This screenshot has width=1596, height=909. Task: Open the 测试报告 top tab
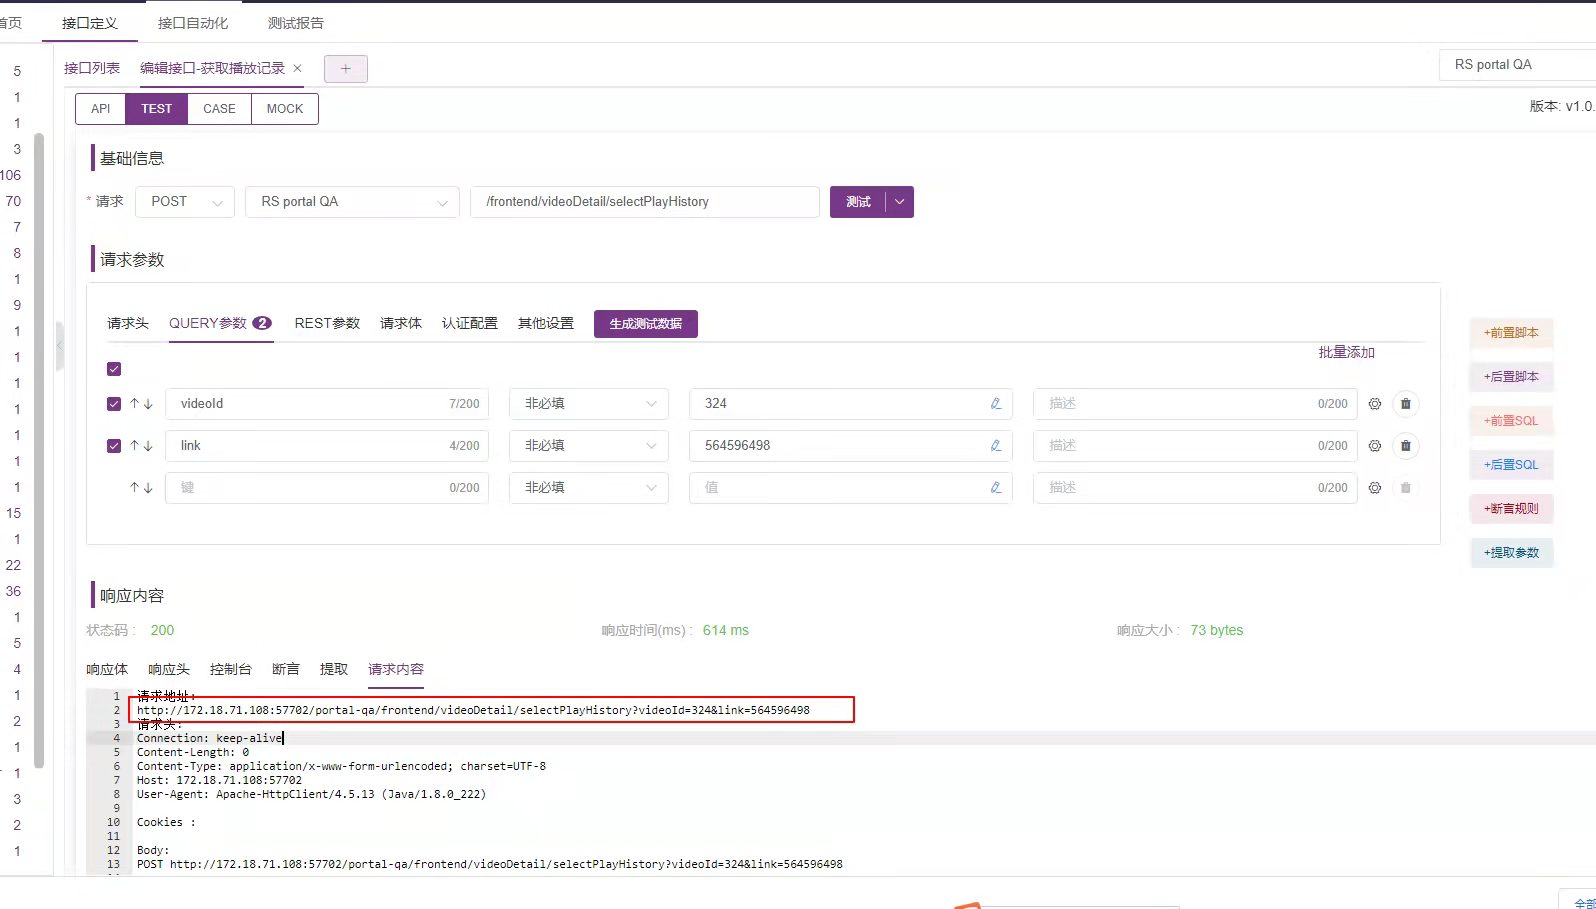coord(296,23)
